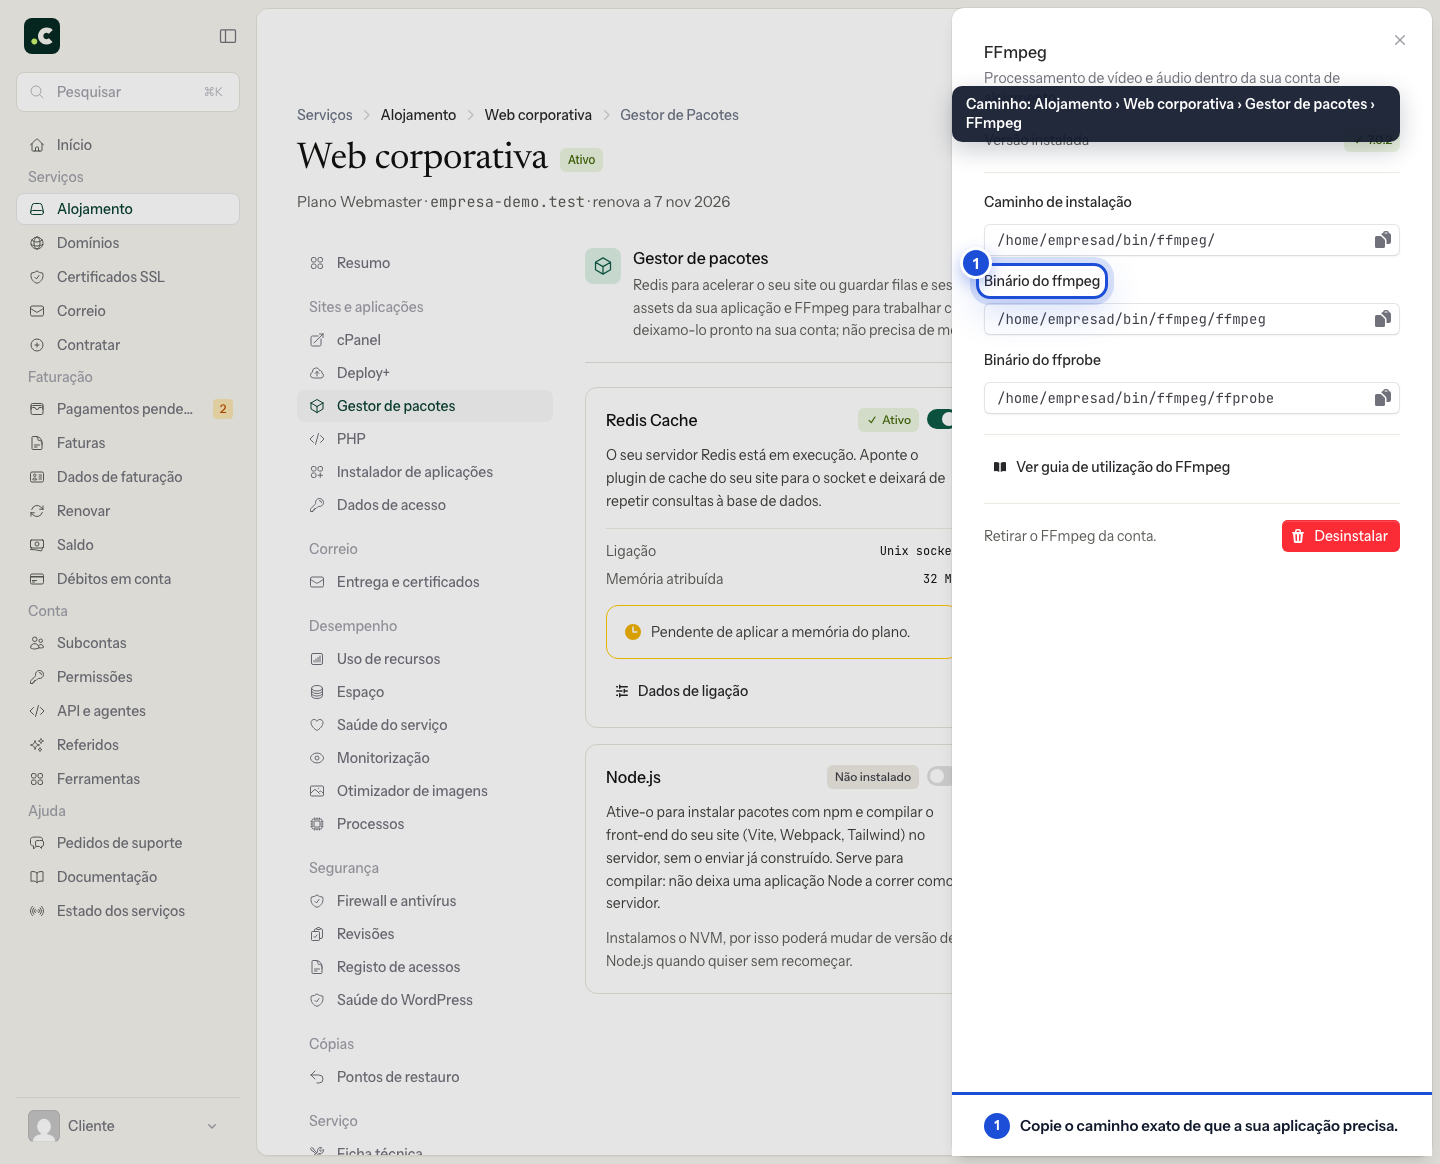Viewport: 1440px width, 1164px height.
Task: Open Saúde do WordPress menu item
Action: coord(425,1000)
